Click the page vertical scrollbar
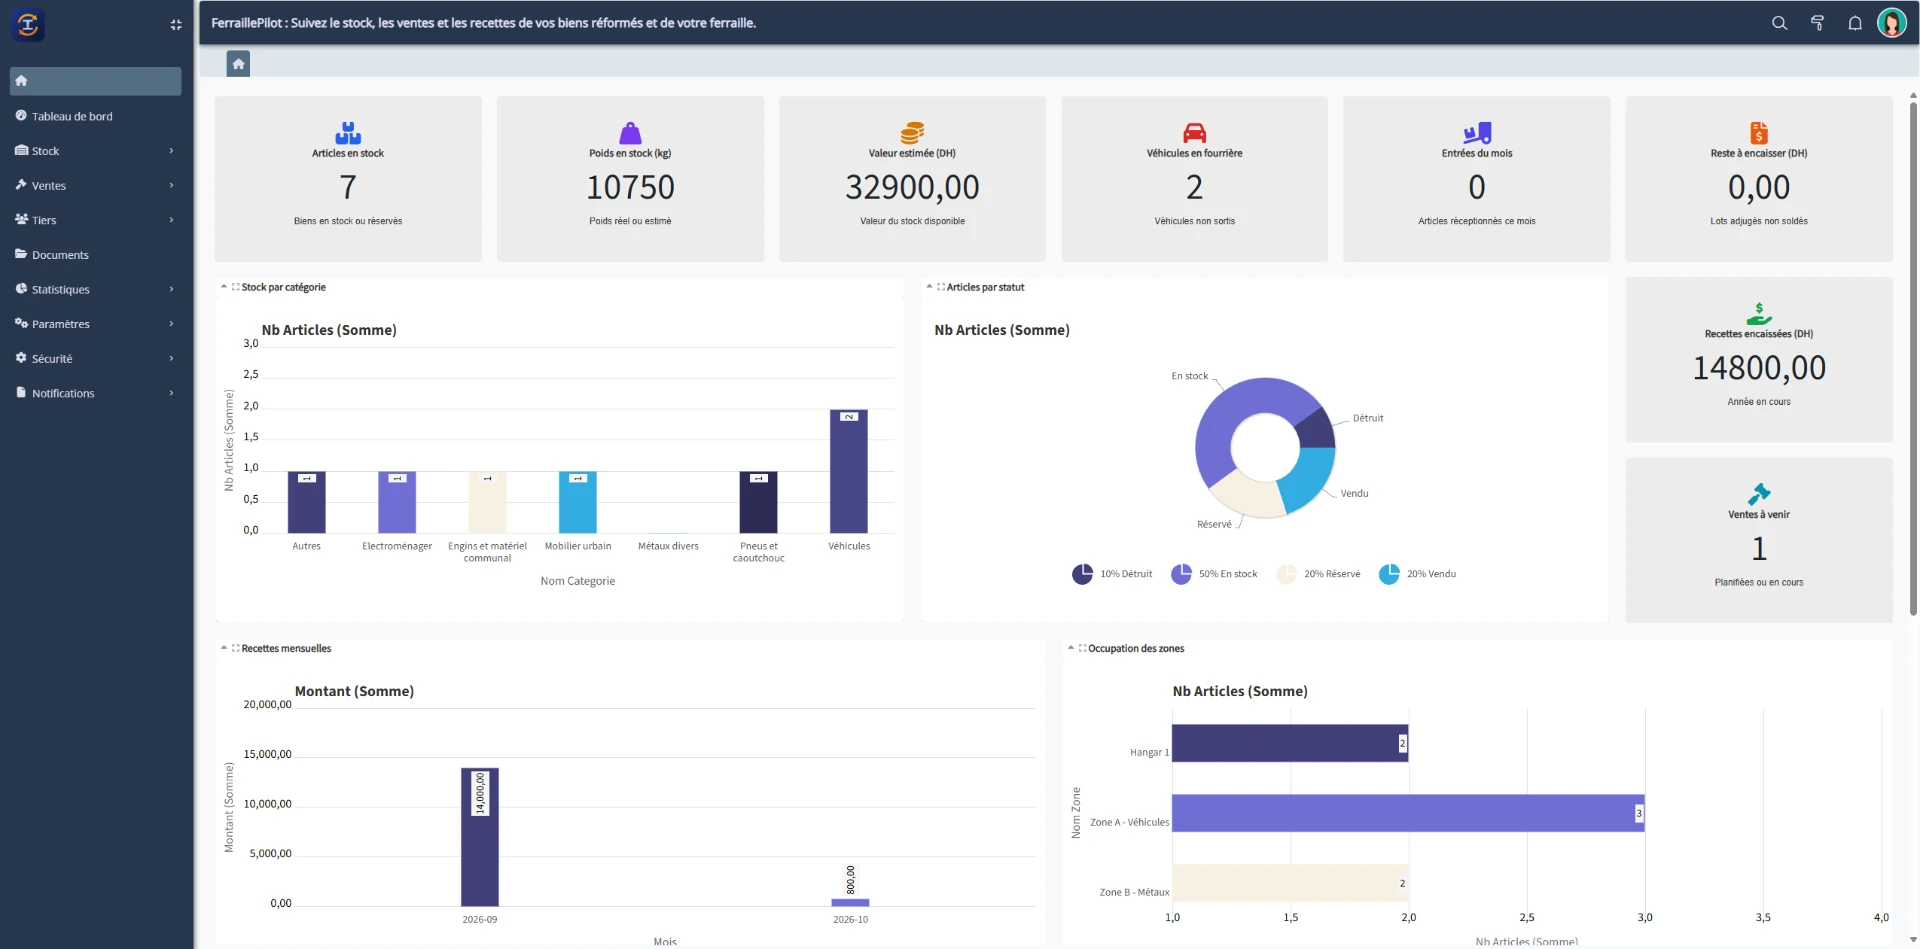The height and width of the screenshot is (949, 1920). coord(1913,360)
